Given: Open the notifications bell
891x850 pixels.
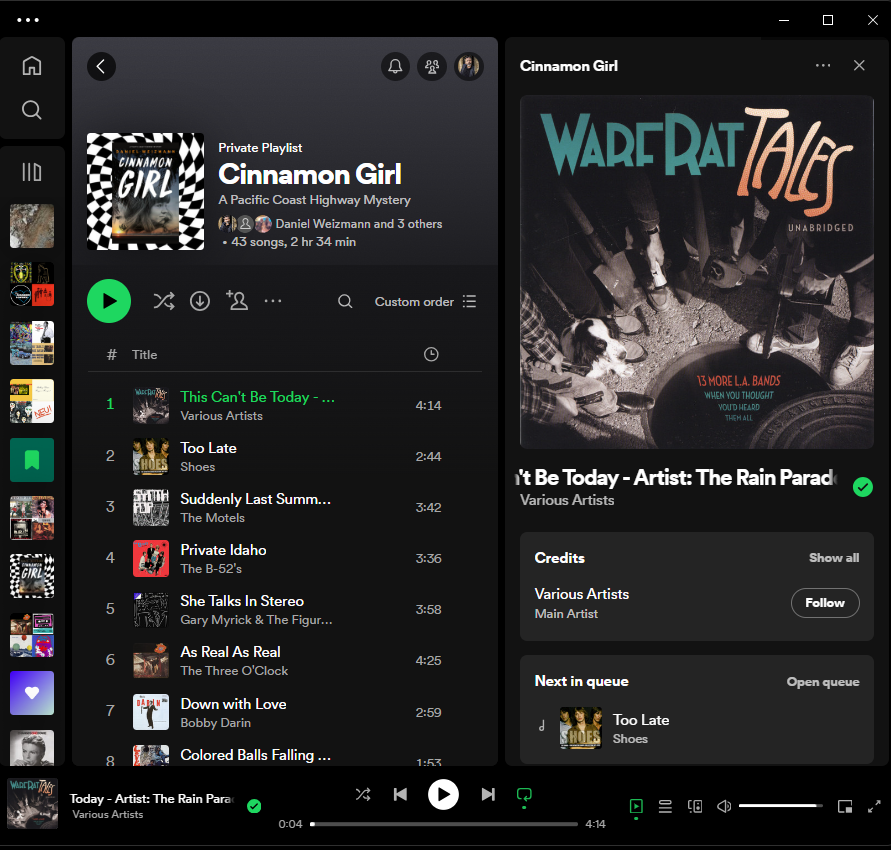Looking at the screenshot, I should tap(395, 66).
